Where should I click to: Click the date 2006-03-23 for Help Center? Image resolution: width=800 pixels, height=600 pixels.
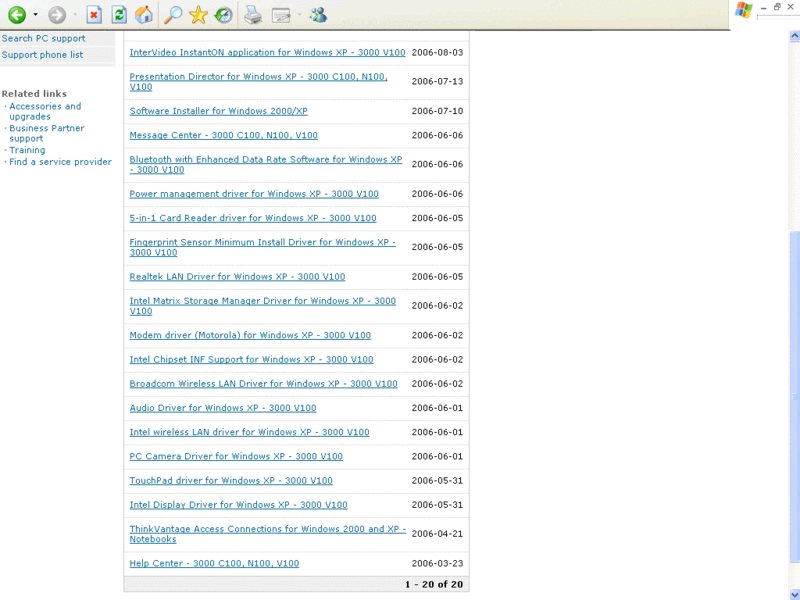(x=437, y=563)
